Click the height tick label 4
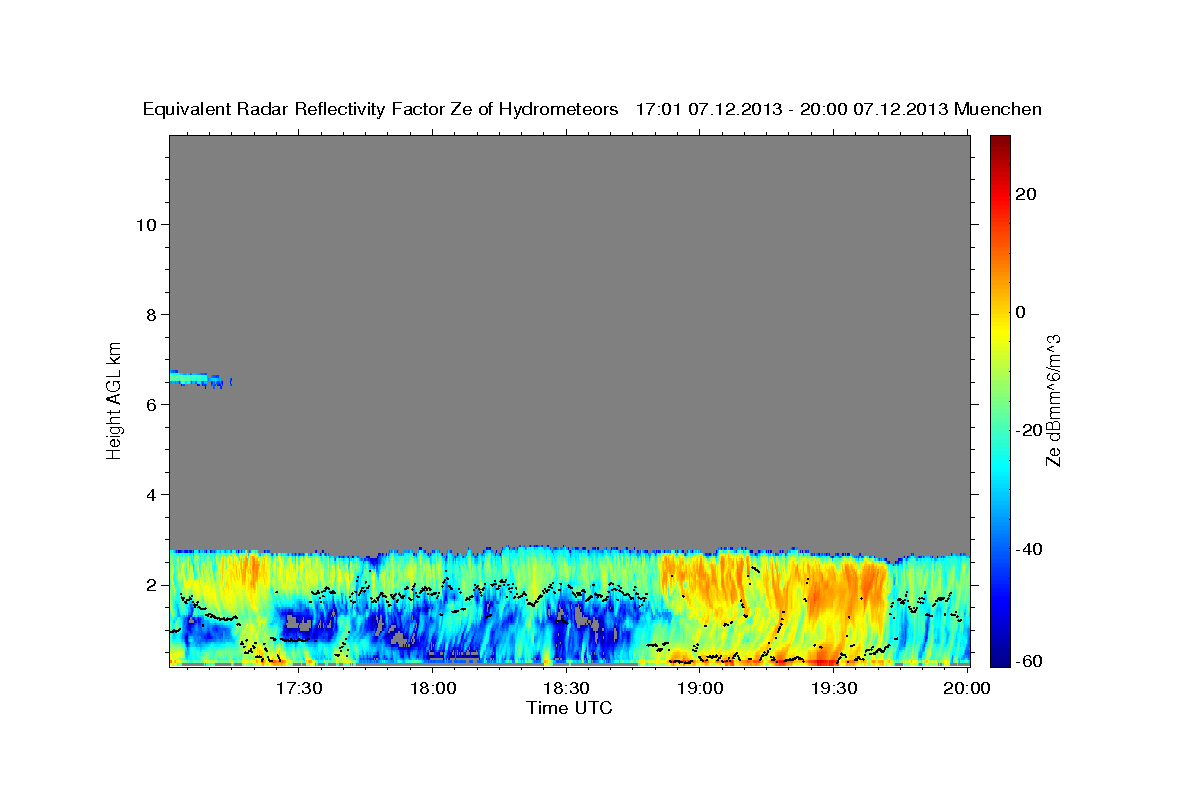Image resolution: width=1200 pixels, height=800 pixels. [x=151, y=494]
